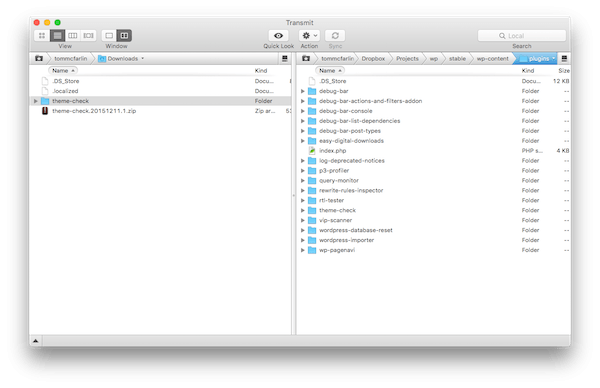Click the query-monitor folder icon
The height and width of the screenshot is (388, 600).
click(312, 181)
